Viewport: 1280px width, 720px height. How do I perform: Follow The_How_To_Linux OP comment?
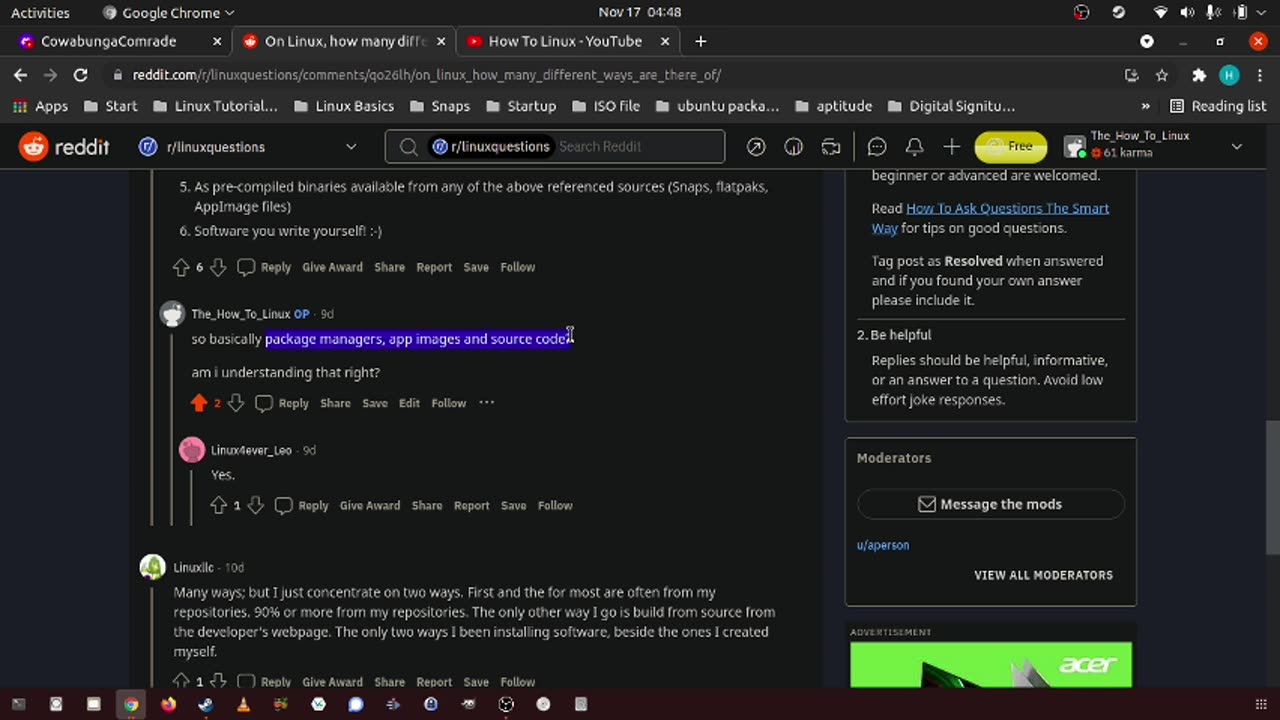coord(448,403)
